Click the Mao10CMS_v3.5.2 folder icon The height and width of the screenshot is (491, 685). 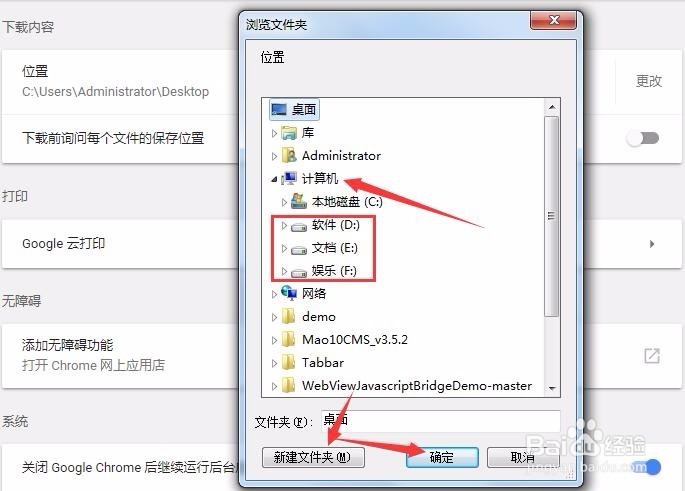[288, 339]
